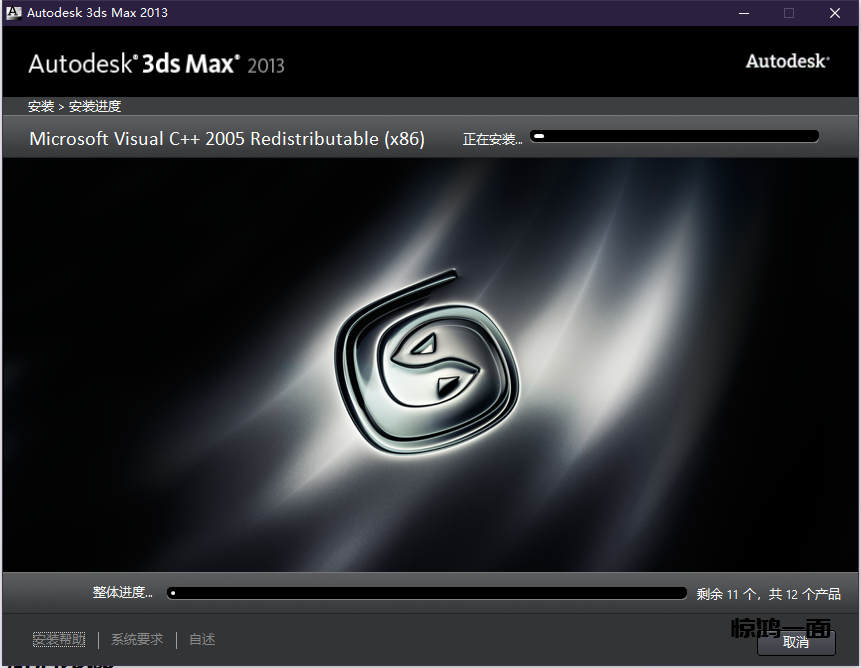The height and width of the screenshot is (668, 861).
Task: Close the 3ds Max installer window
Action: coord(835,13)
